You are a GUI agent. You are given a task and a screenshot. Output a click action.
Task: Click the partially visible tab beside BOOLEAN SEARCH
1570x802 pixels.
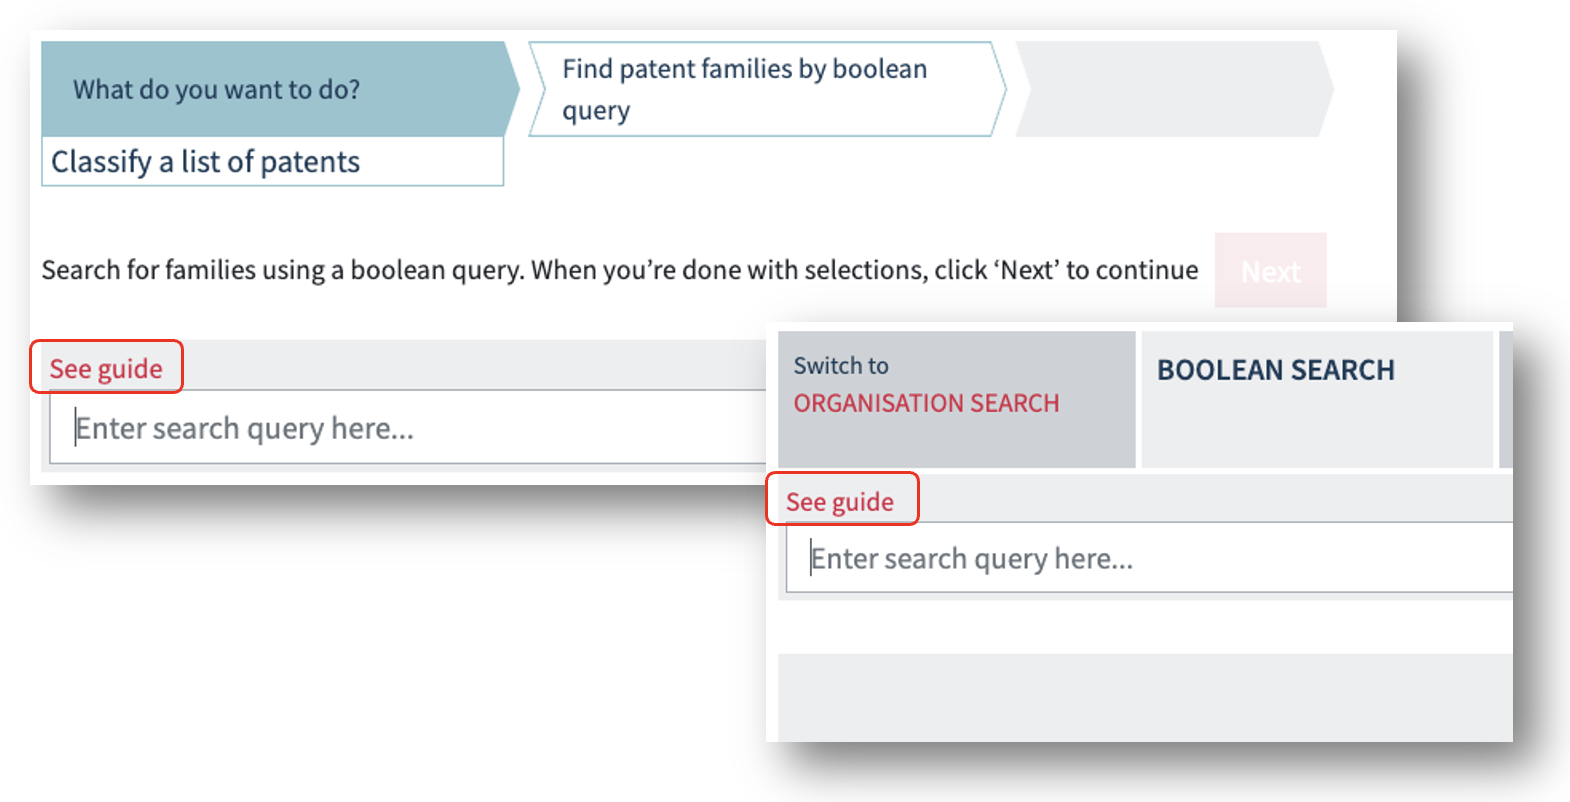[1505, 399]
